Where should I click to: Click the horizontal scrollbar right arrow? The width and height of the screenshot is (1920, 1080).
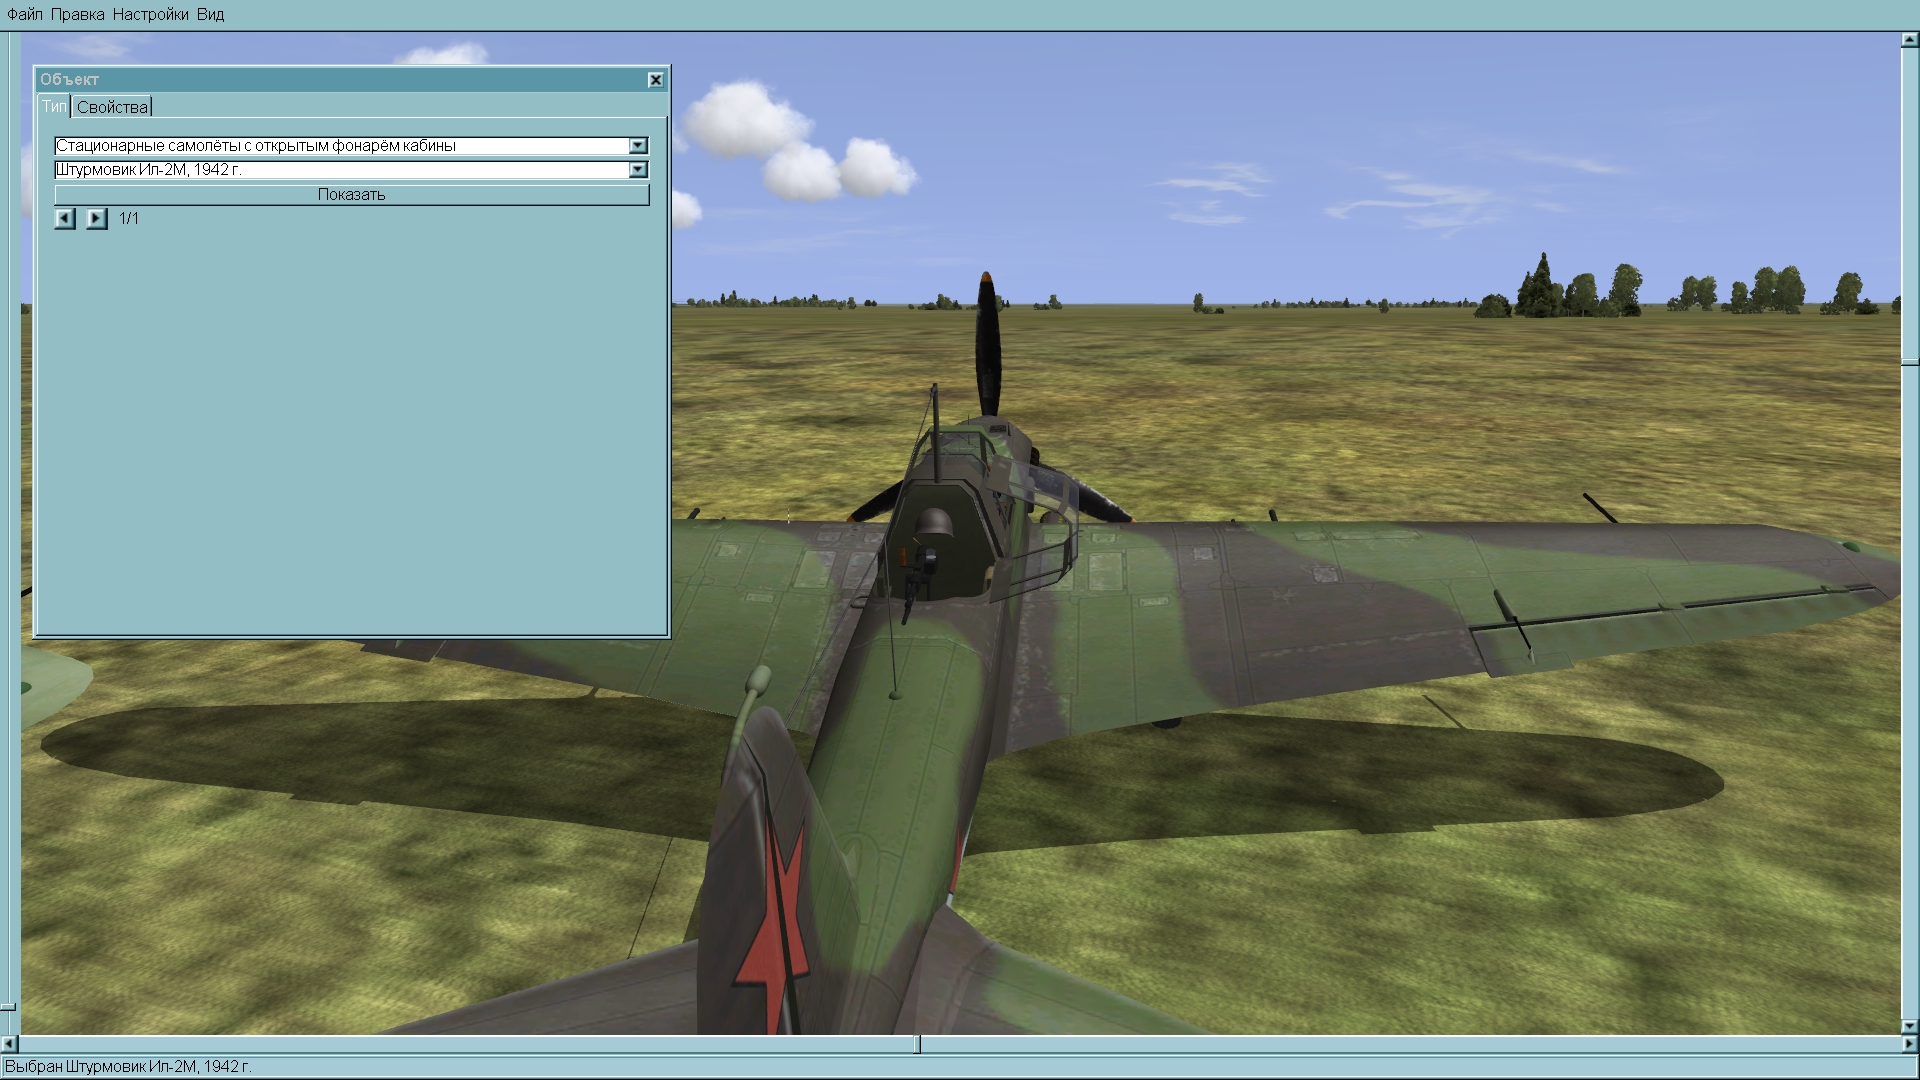(1909, 1044)
